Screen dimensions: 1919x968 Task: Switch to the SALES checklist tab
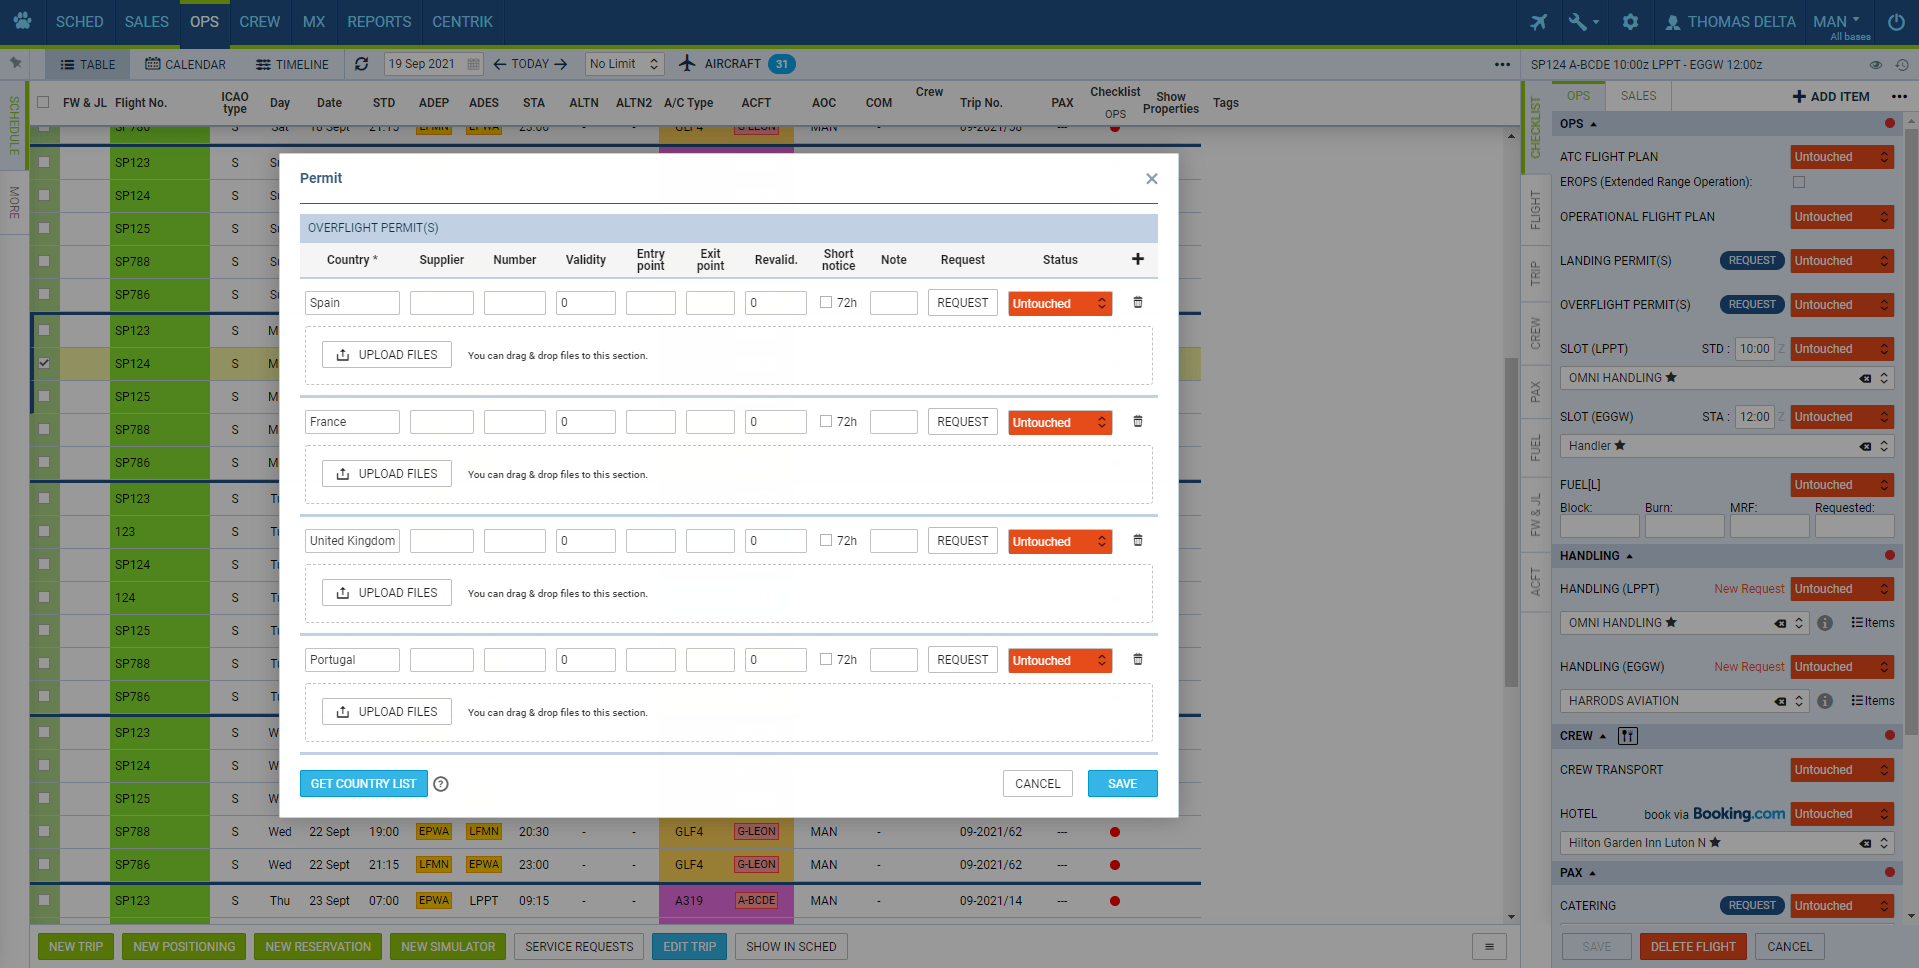(x=1638, y=96)
